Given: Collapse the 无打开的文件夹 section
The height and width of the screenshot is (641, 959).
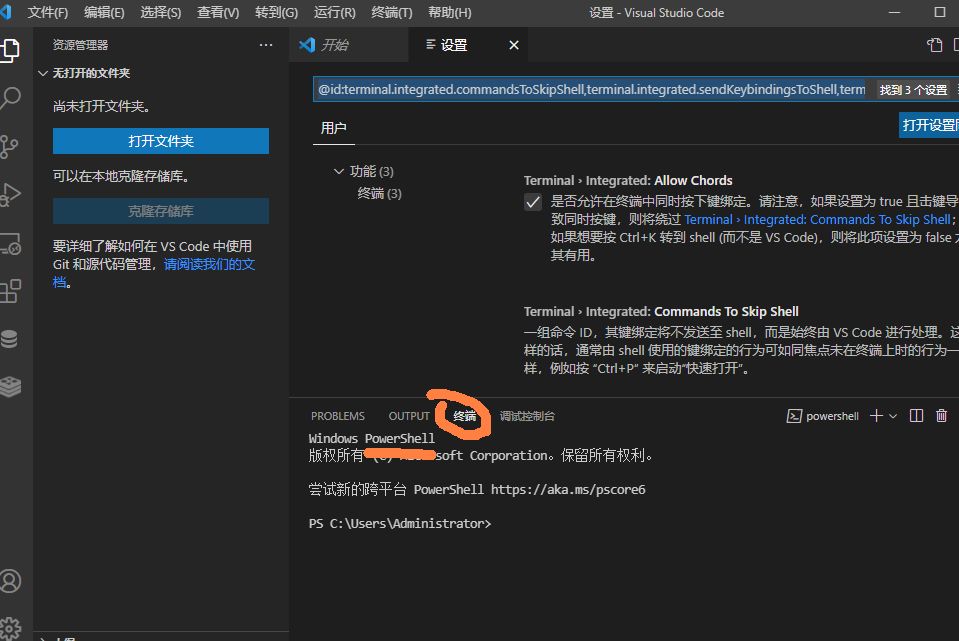Looking at the screenshot, I should tap(43, 73).
